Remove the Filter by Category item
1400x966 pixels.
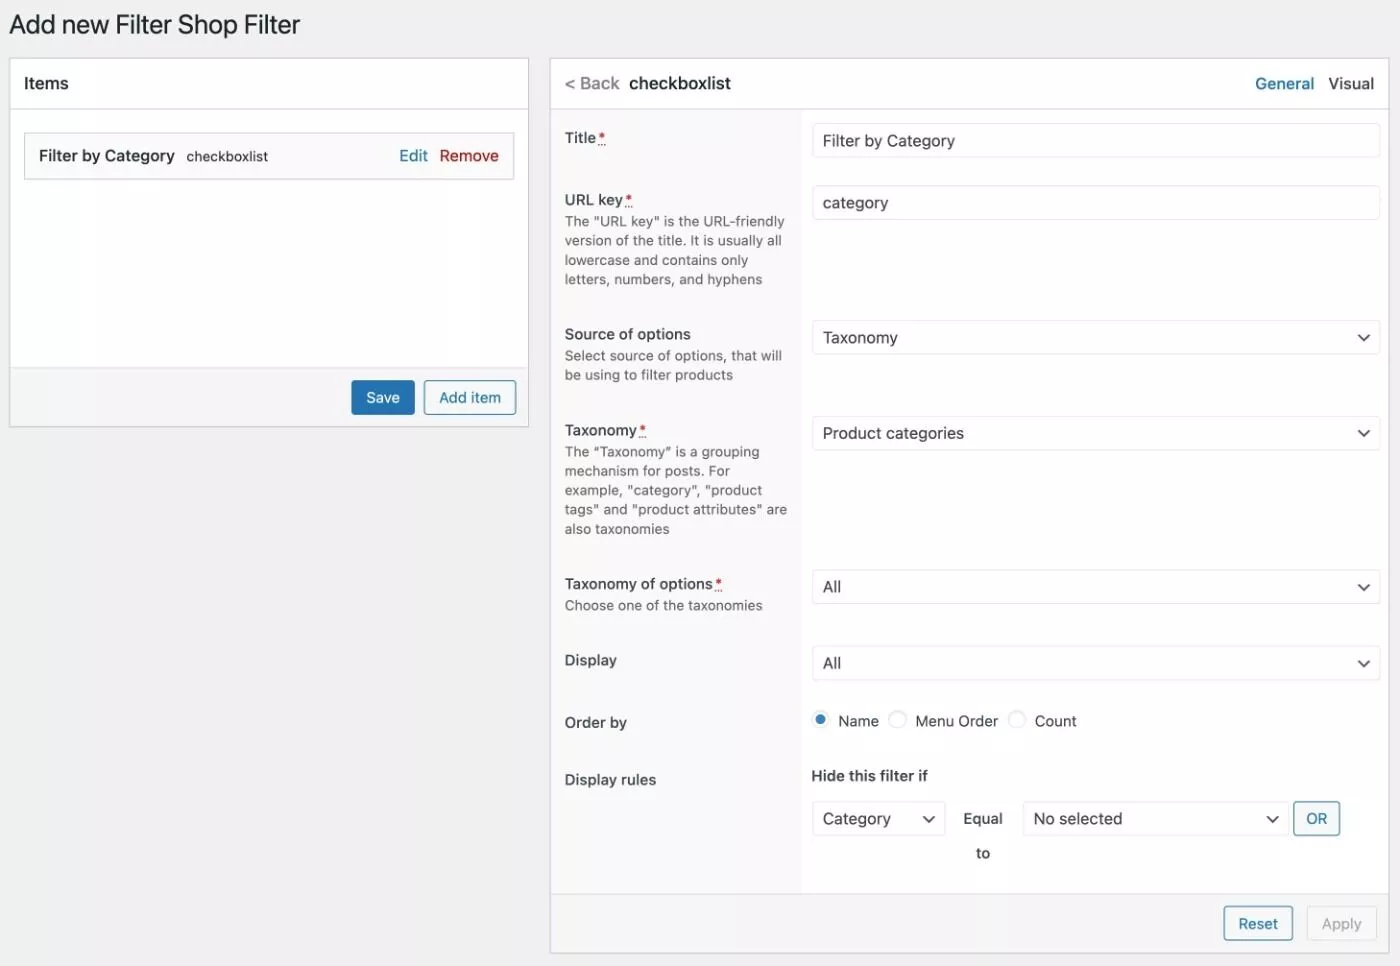(469, 156)
